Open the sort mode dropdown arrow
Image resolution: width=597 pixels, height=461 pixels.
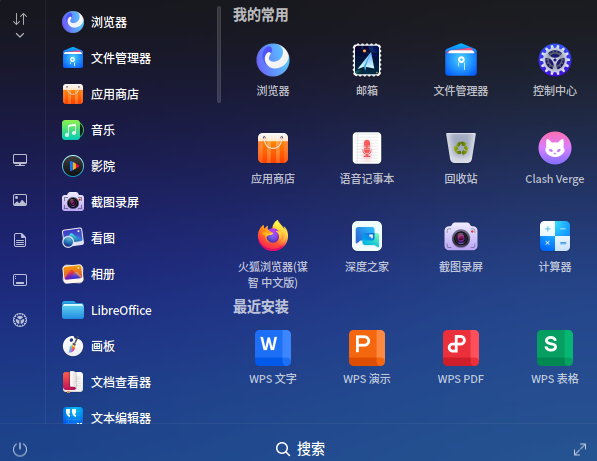click(x=20, y=35)
